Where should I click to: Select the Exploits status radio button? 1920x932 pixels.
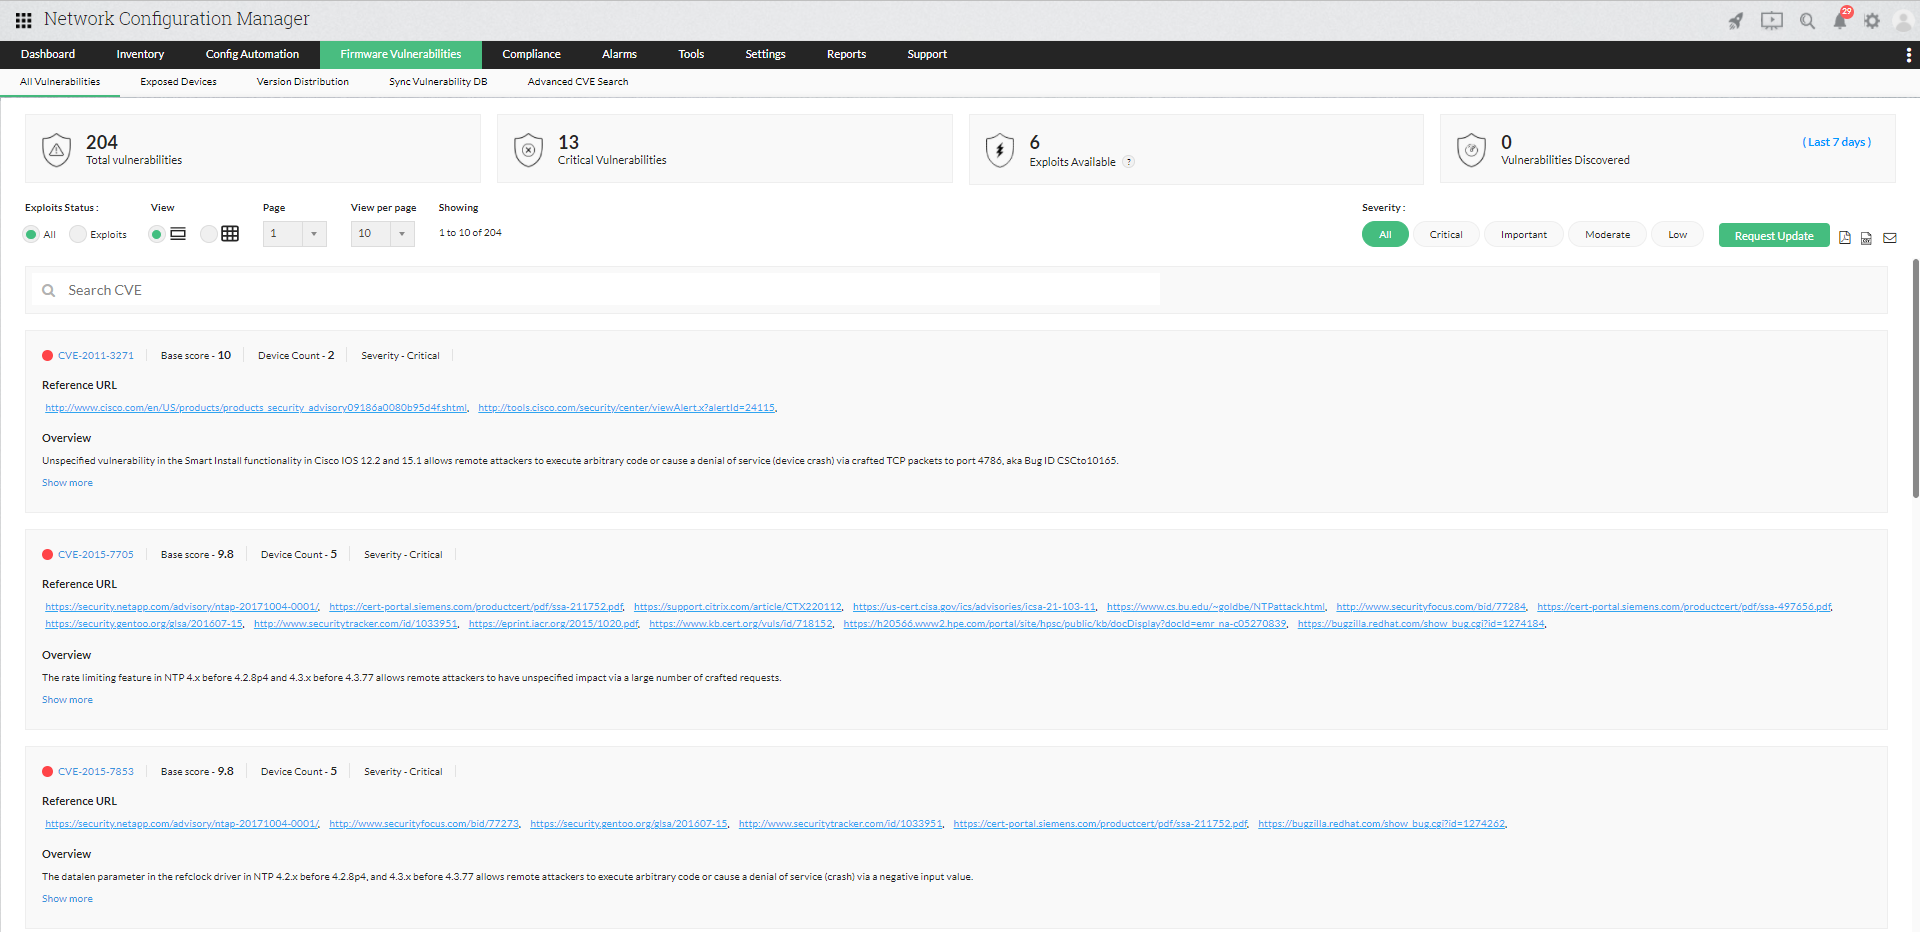[77, 234]
